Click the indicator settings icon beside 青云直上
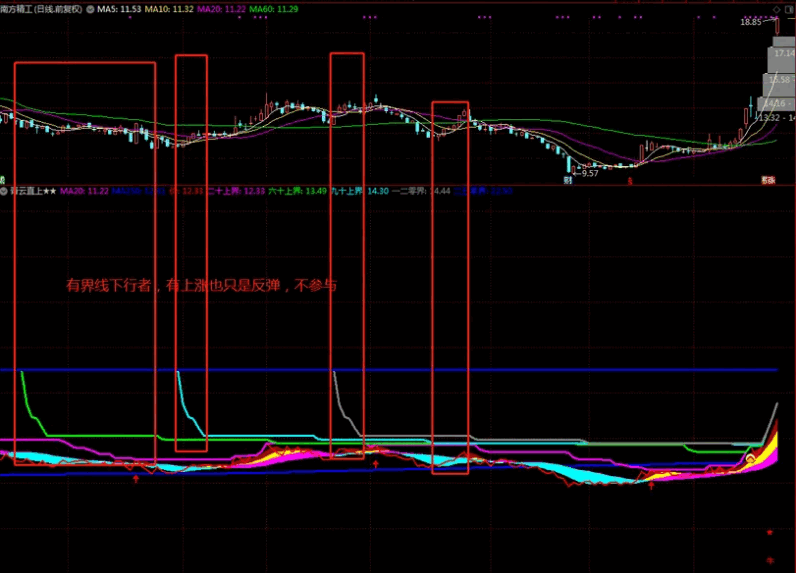The image size is (796, 573). [x=4, y=191]
